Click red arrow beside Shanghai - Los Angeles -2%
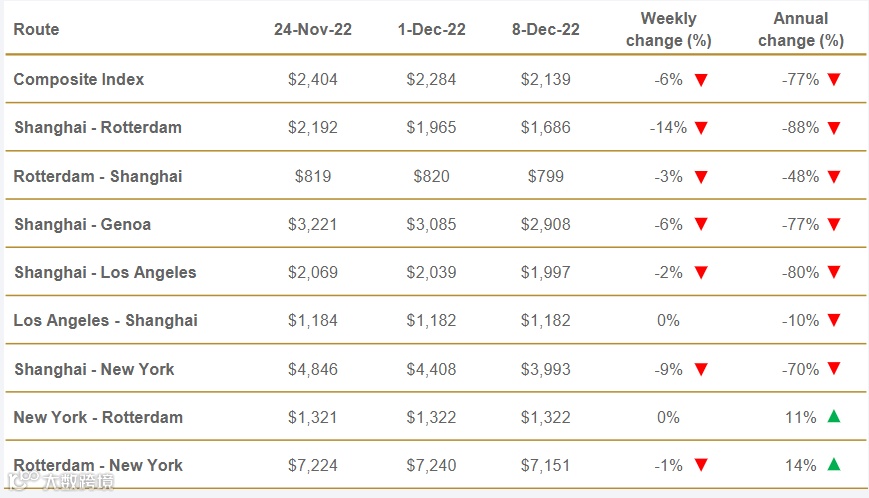The width and height of the screenshot is (869, 498). point(701,273)
